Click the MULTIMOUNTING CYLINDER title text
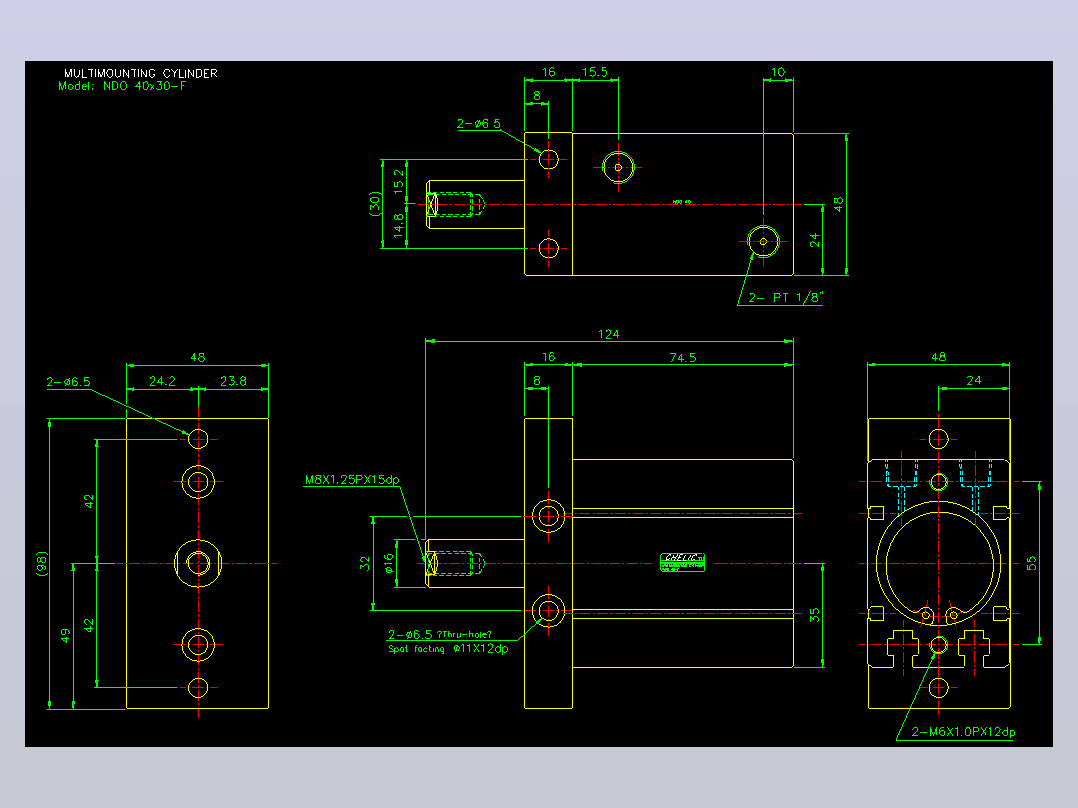 [x=141, y=73]
